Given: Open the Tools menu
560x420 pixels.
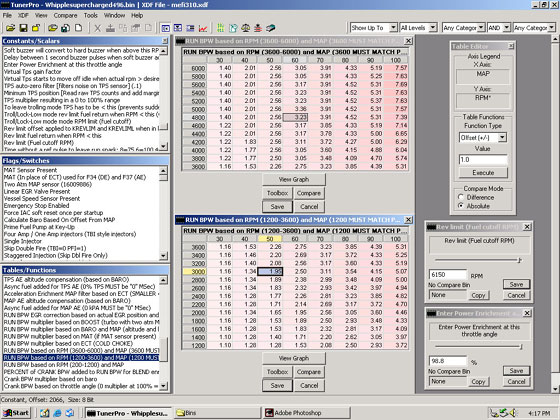Looking at the screenshot, I should [90, 15].
